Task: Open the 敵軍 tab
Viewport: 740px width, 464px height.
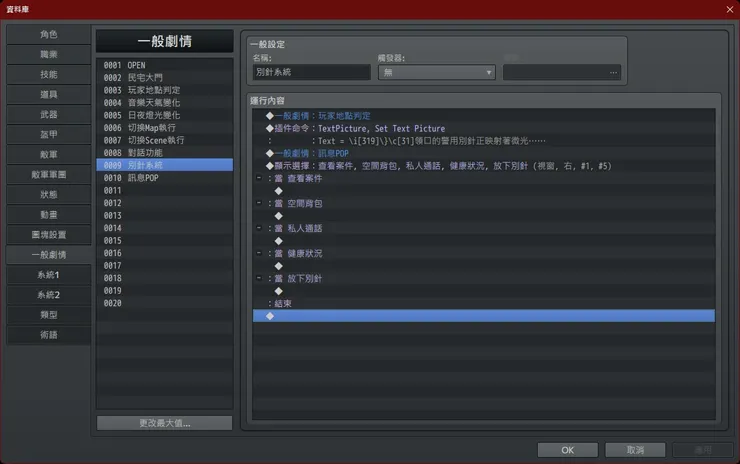Action: [49, 155]
